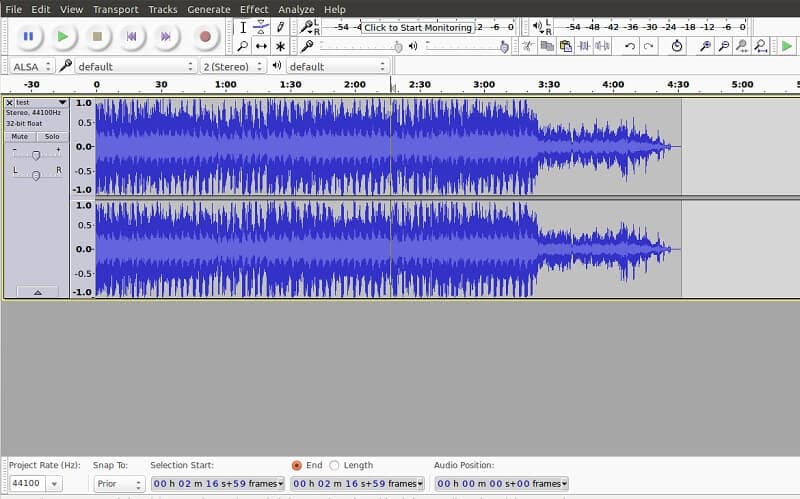This screenshot has height=499, width=800.
Task: Close the test track with X
Action: [9, 103]
